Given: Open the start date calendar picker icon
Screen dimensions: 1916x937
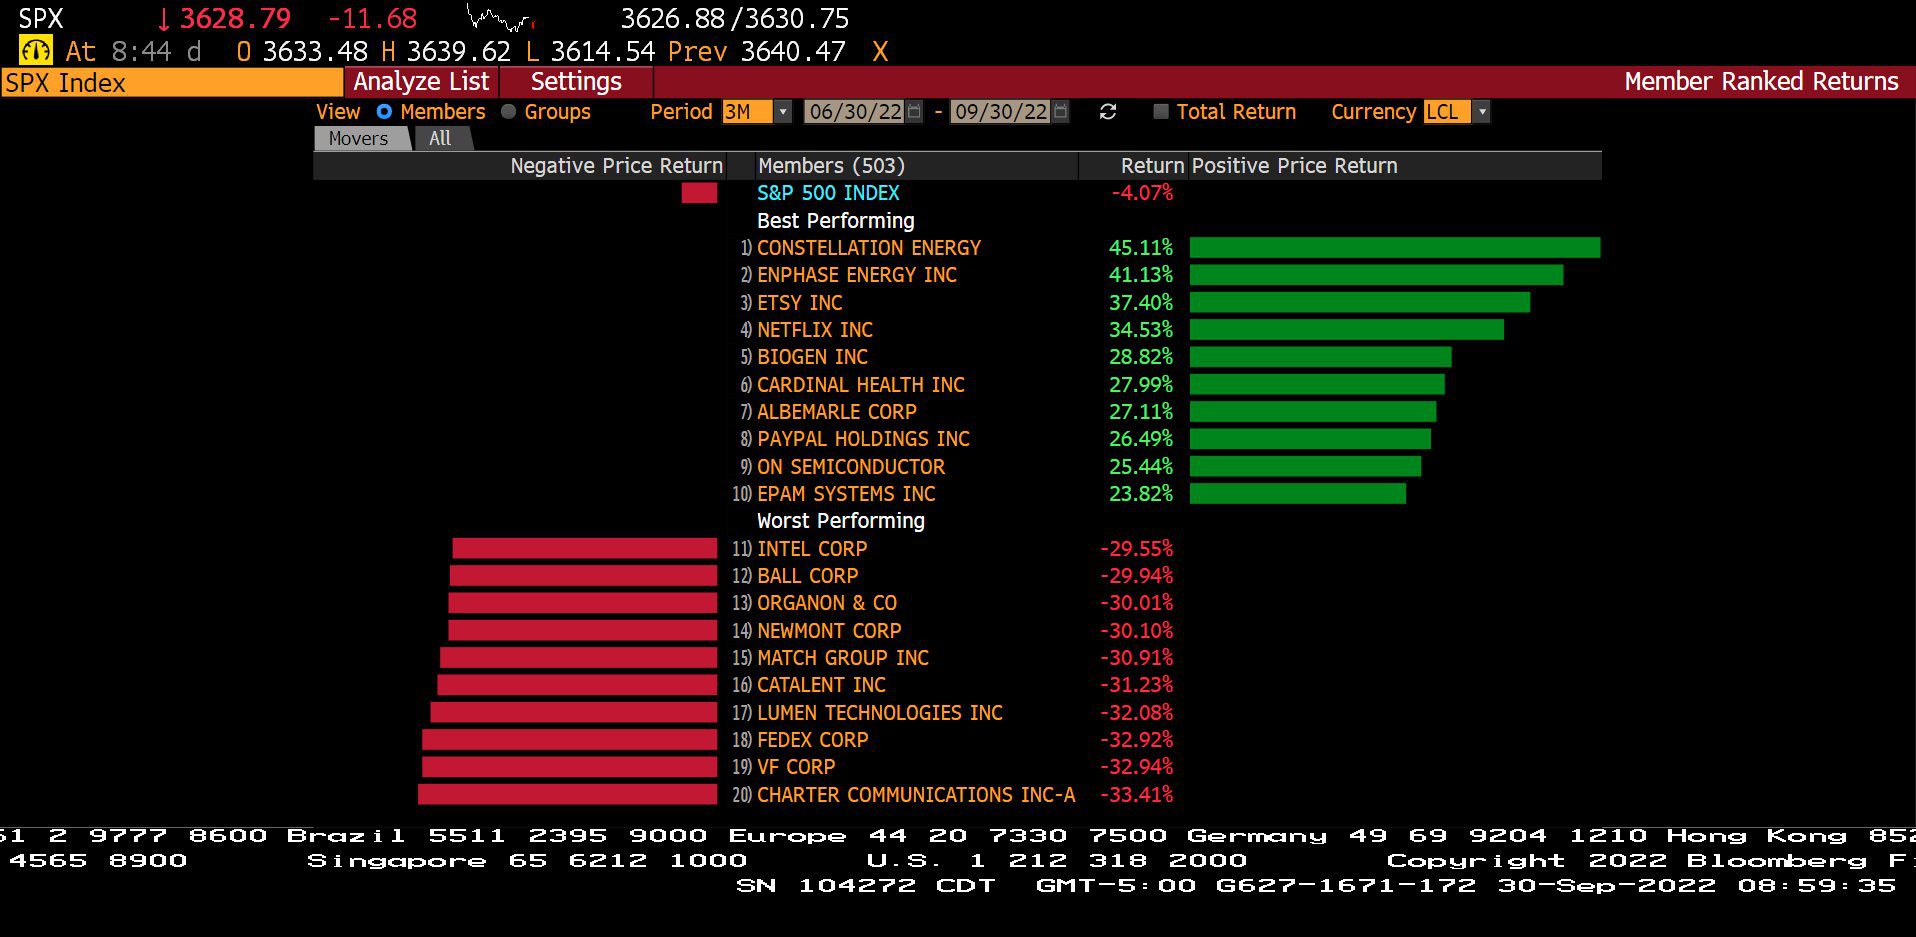Looking at the screenshot, I should (914, 112).
